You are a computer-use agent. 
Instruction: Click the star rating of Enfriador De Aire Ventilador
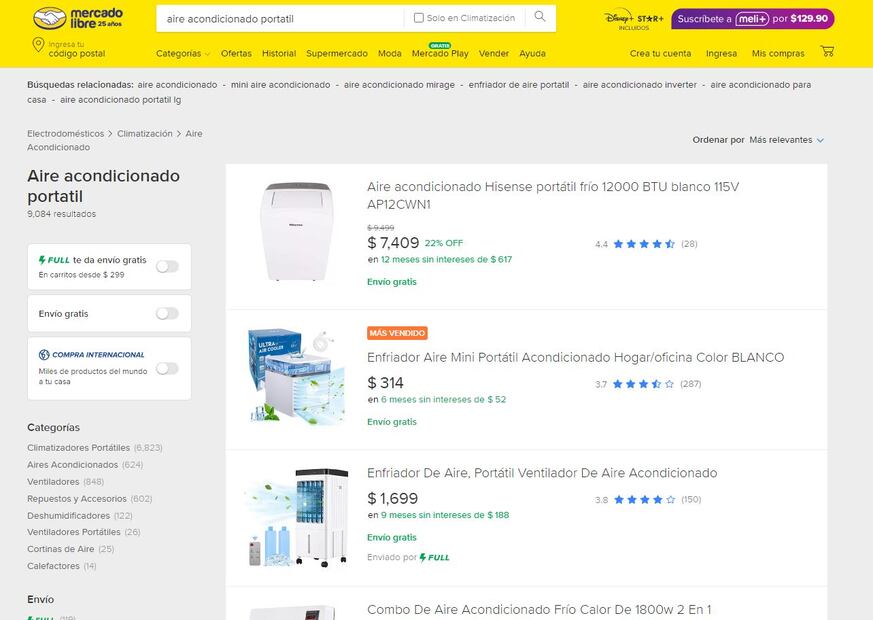coord(644,500)
